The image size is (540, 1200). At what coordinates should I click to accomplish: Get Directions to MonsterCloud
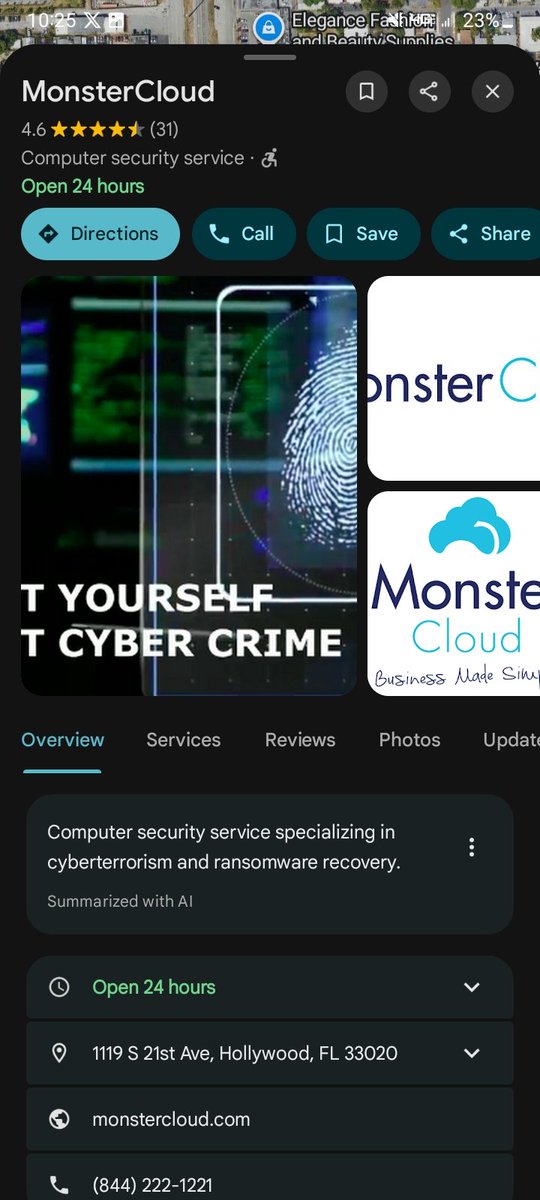100,234
